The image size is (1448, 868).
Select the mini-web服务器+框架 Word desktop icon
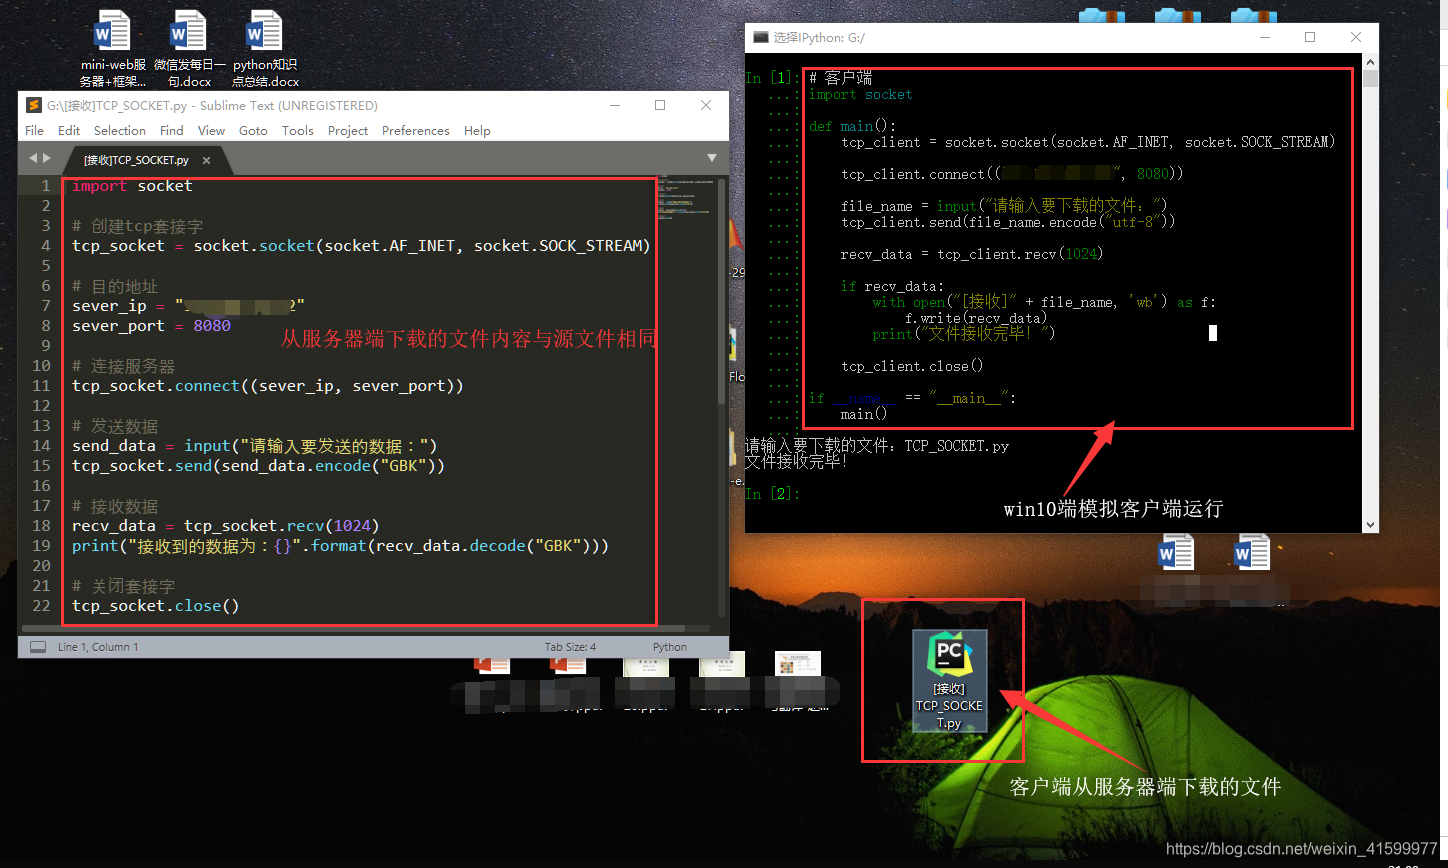point(113,49)
